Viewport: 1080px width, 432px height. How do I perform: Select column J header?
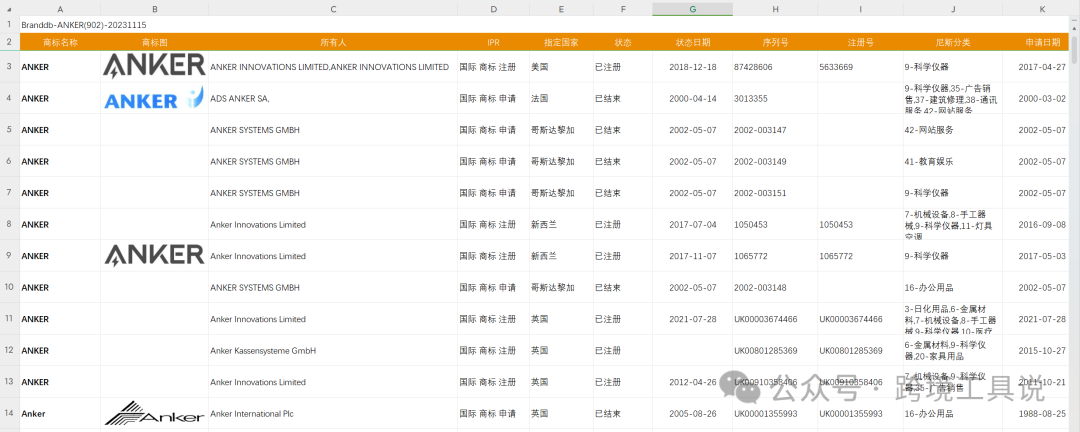click(x=953, y=9)
